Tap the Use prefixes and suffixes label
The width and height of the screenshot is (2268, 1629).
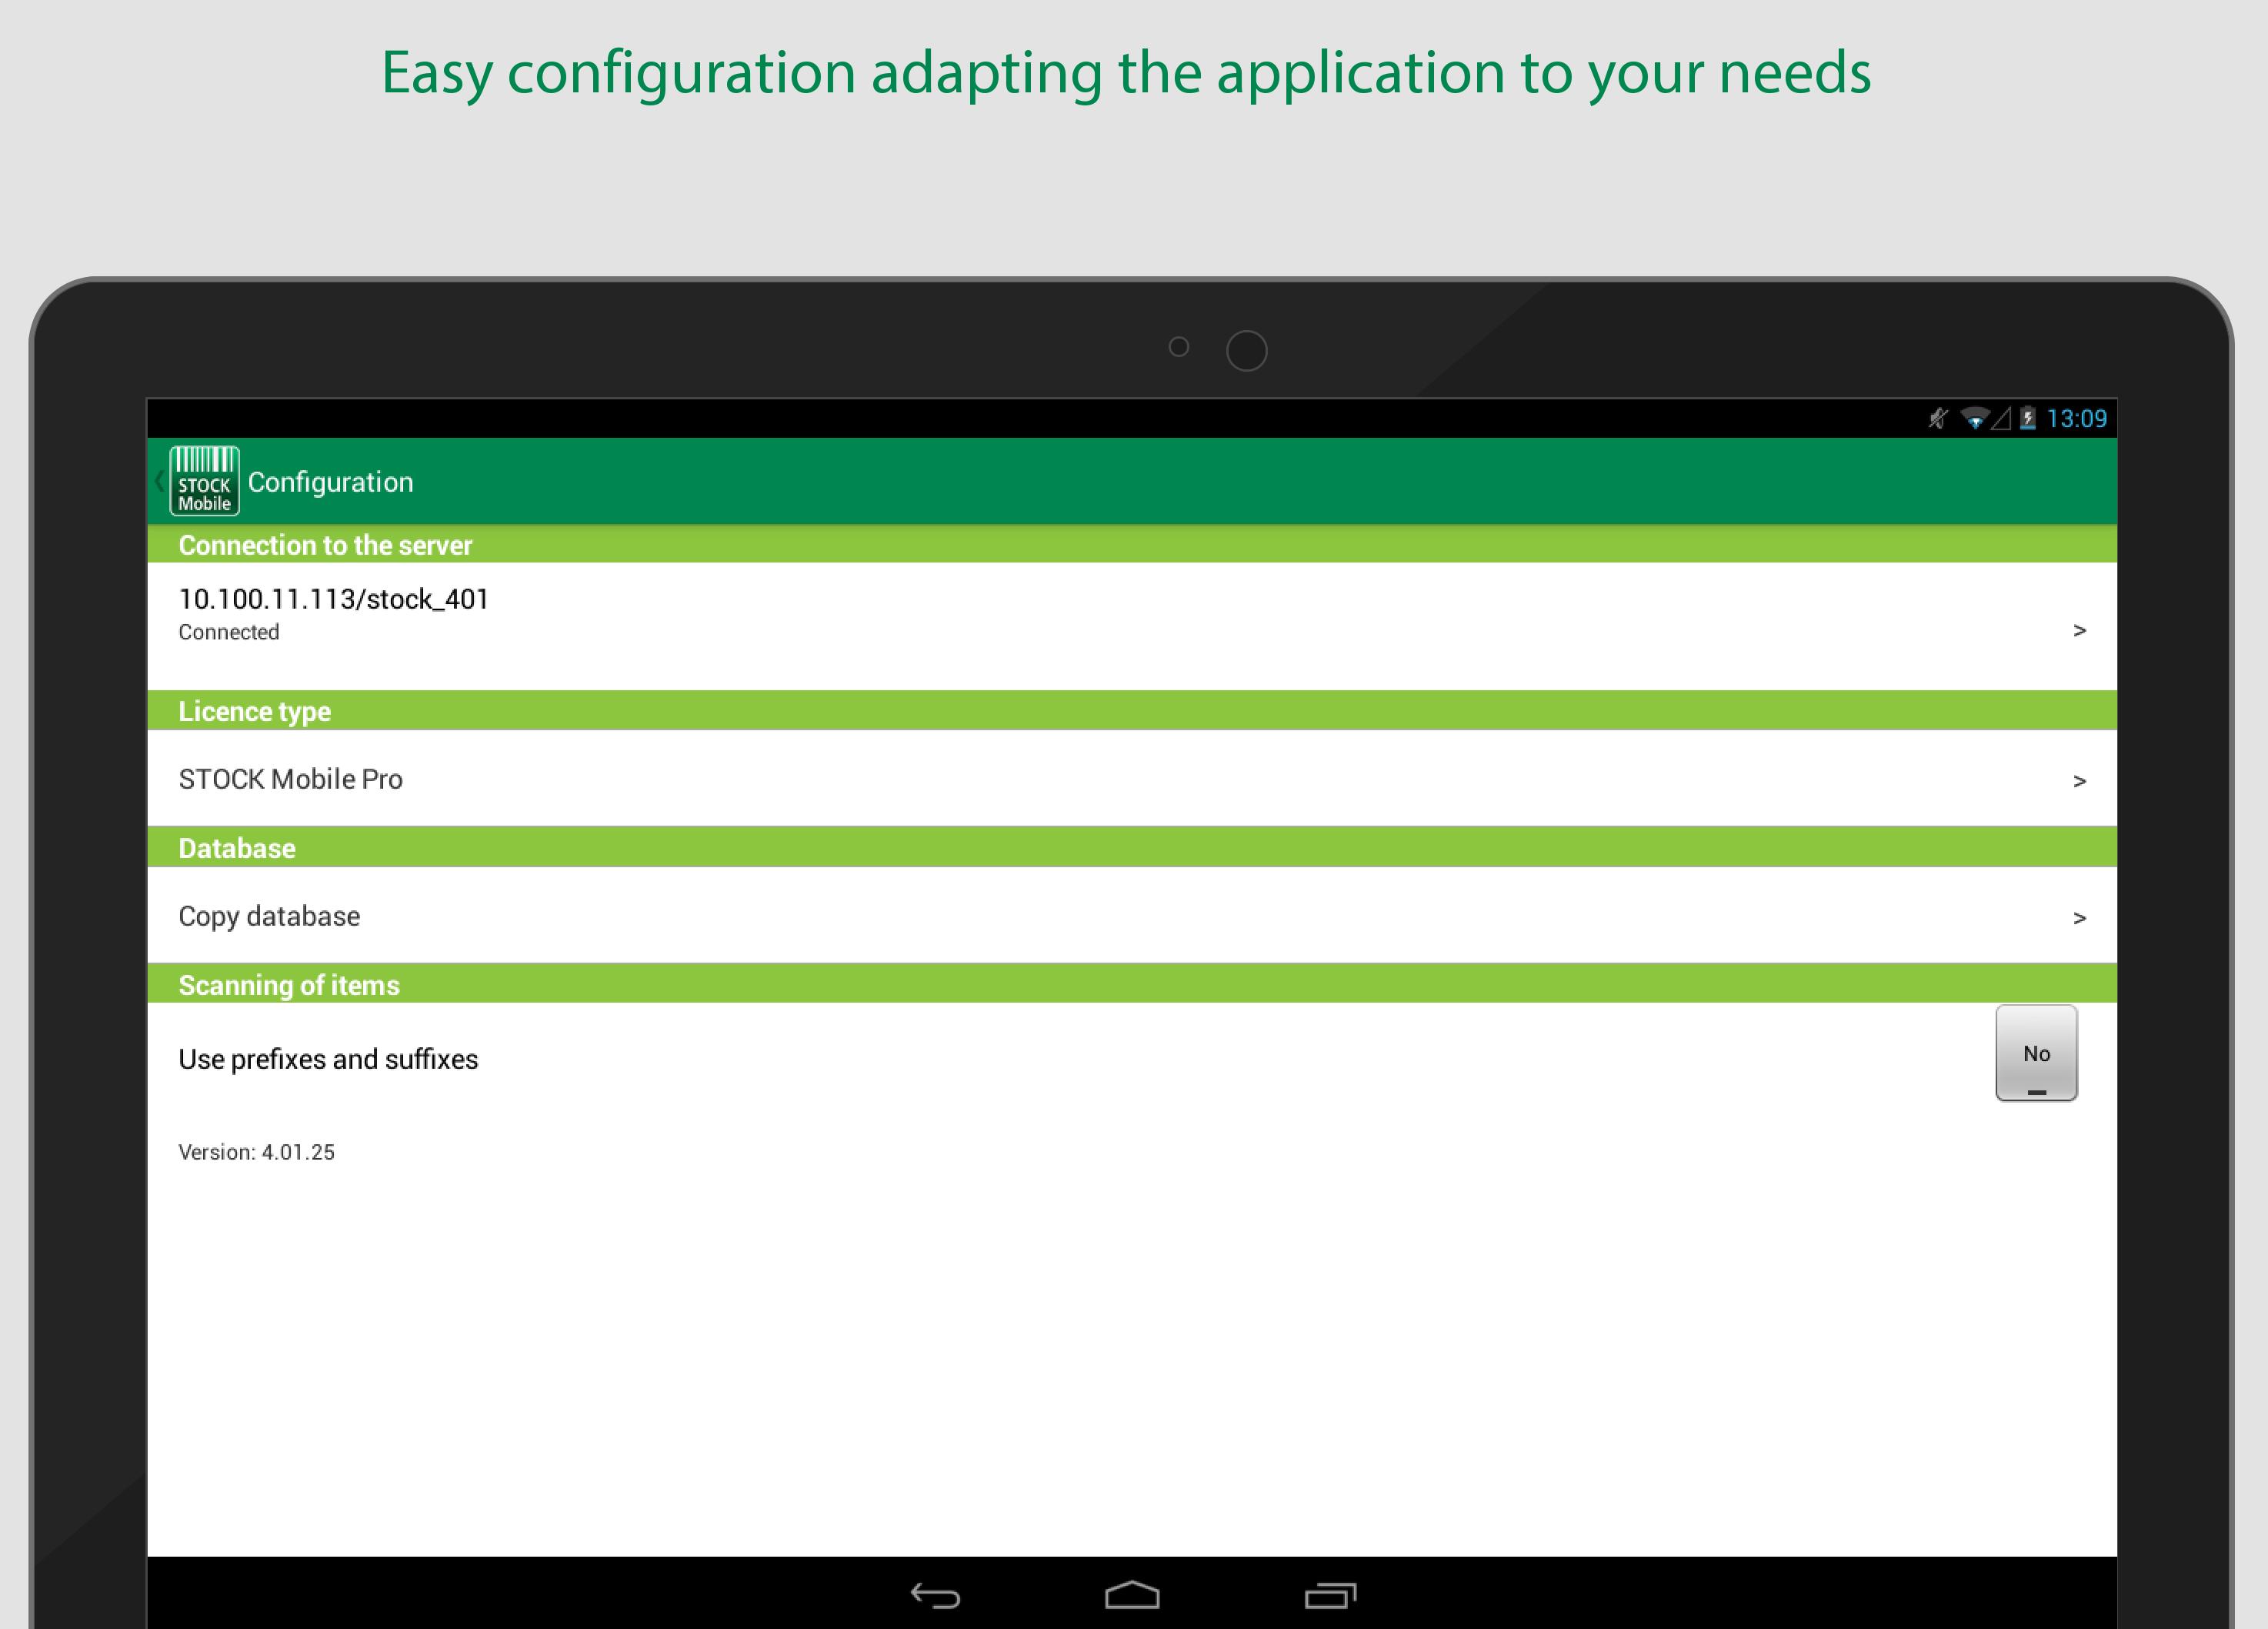328,1059
